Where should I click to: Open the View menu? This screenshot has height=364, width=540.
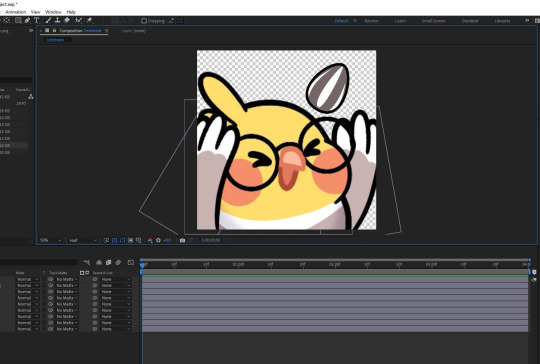[x=35, y=12]
